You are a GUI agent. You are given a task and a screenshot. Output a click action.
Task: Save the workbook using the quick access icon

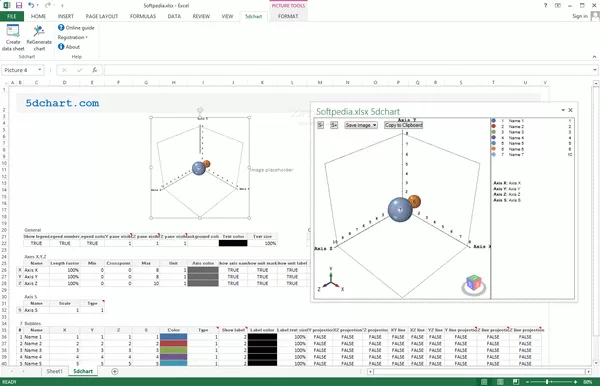click(x=19, y=5)
